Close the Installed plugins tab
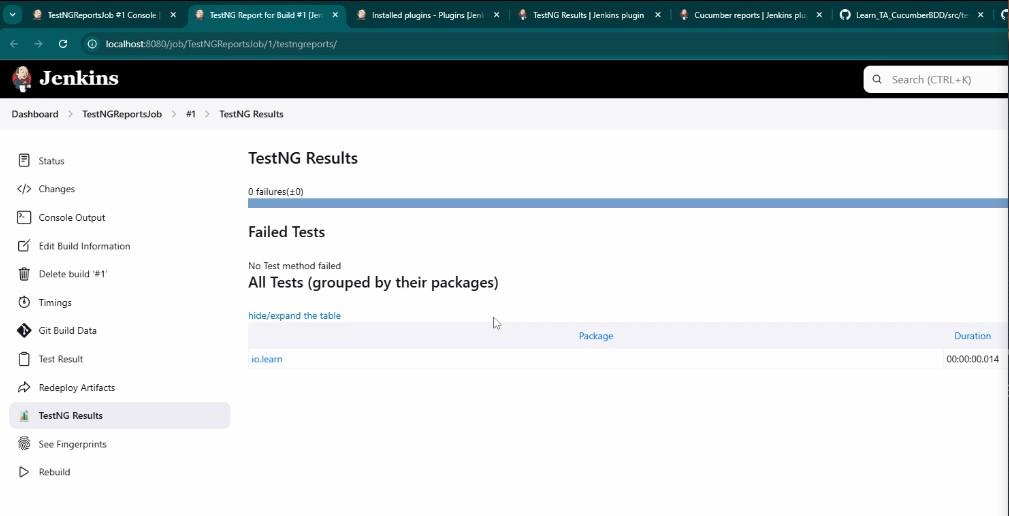The width and height of the screenshot is (1009, 516). (496, 15)
